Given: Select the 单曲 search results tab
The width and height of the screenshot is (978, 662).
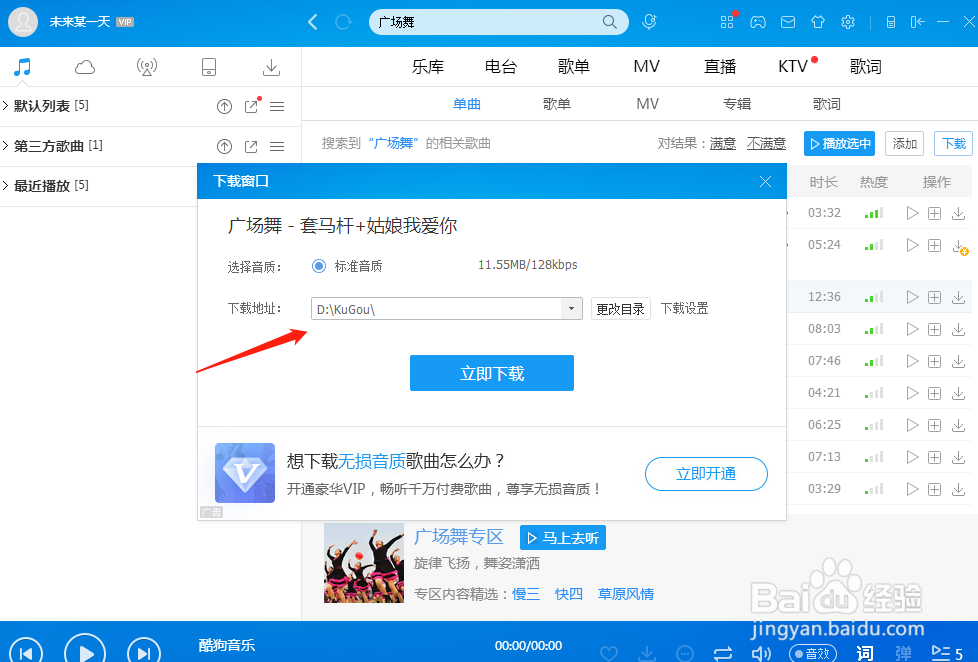Looking at the screenshot, I should 467,104.
